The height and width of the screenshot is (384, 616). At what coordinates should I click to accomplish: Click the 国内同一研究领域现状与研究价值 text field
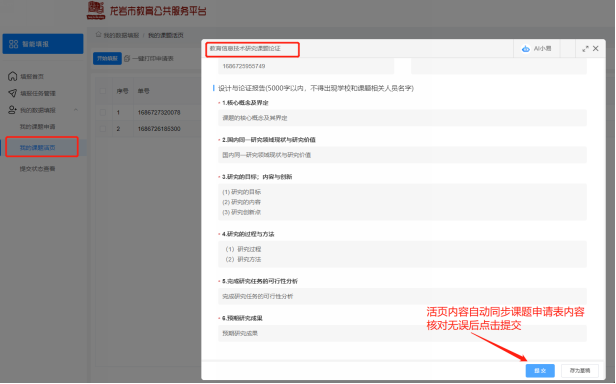coord(402,155)
